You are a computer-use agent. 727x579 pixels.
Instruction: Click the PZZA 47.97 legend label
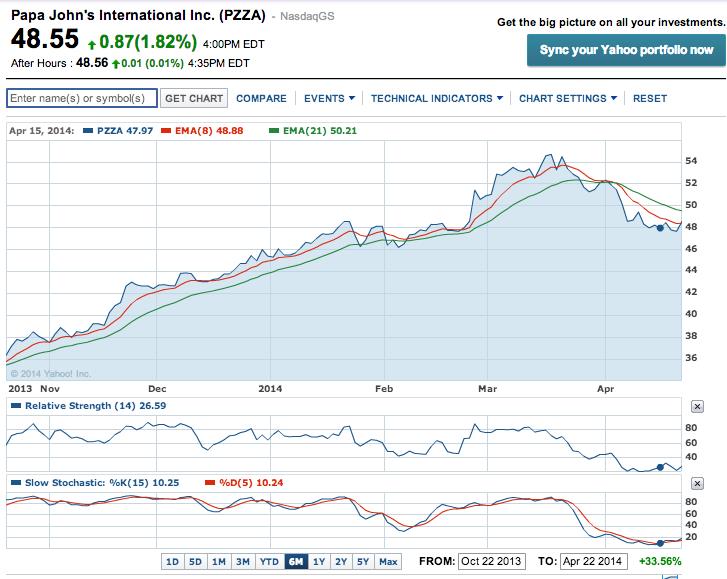point(125,131)
